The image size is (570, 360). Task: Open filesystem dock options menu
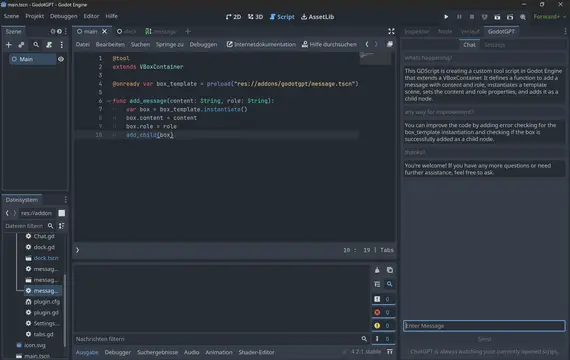(x=65, y=200)
